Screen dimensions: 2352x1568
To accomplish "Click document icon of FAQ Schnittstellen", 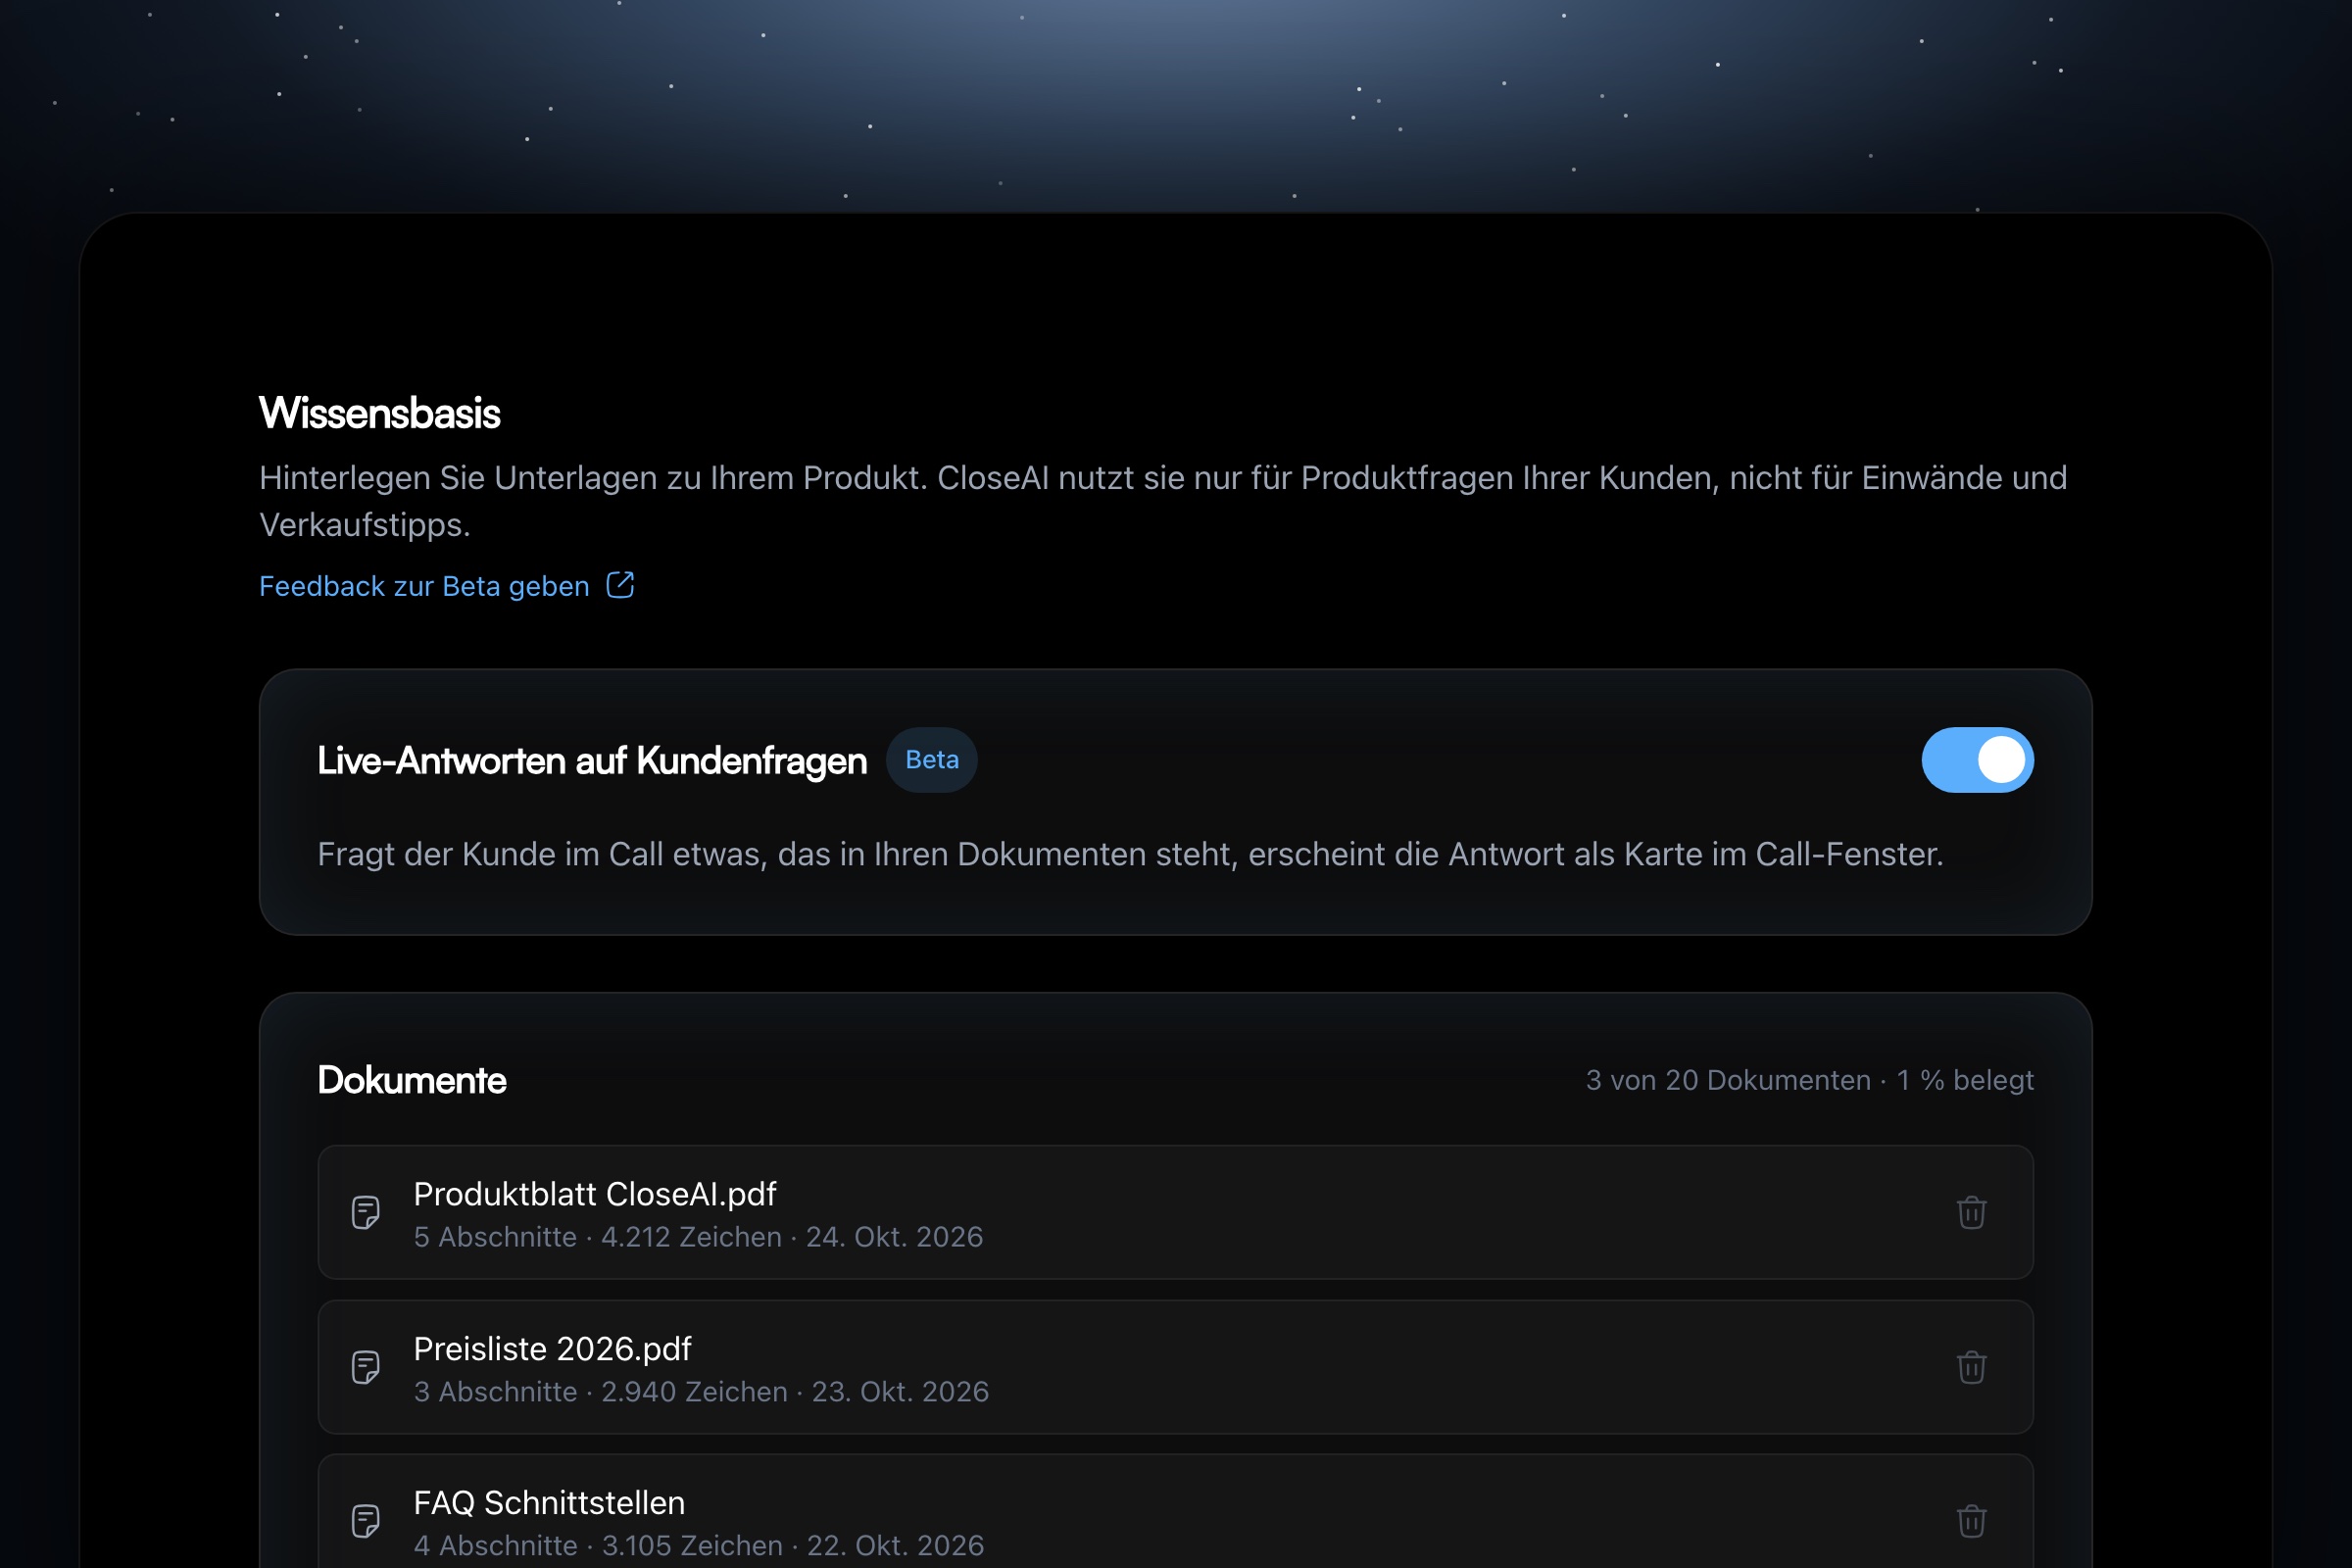I will point(366,1521).
